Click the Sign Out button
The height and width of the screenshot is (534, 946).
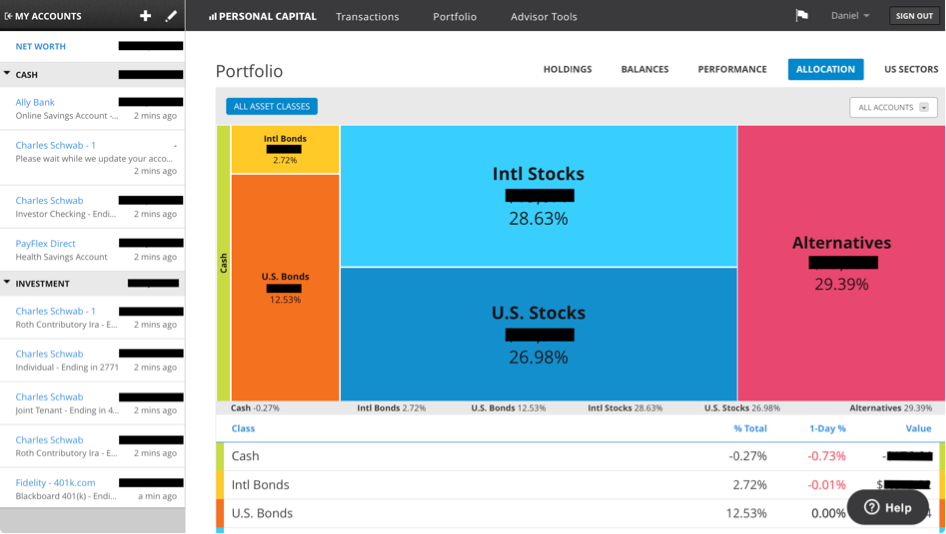pyautogui.click(x=914, y=16)
